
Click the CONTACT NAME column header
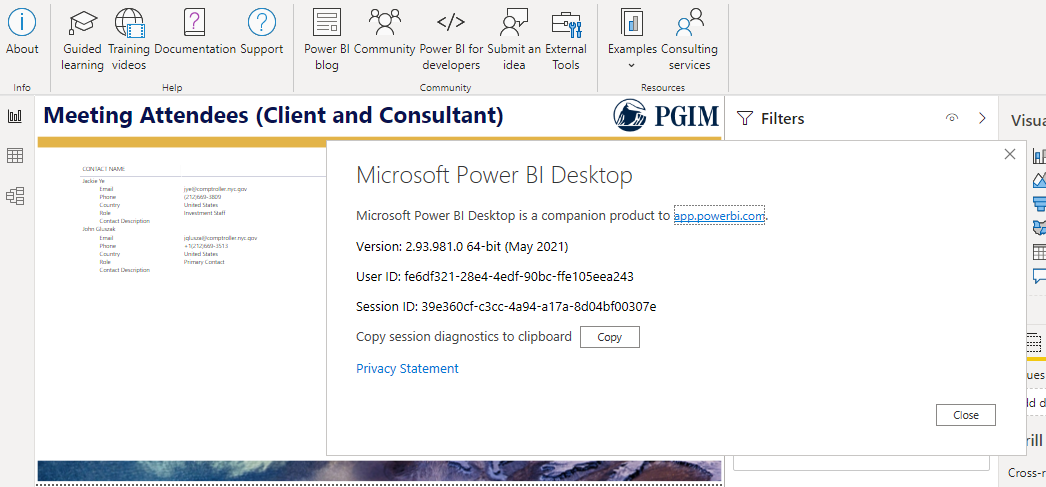point(103,169)
